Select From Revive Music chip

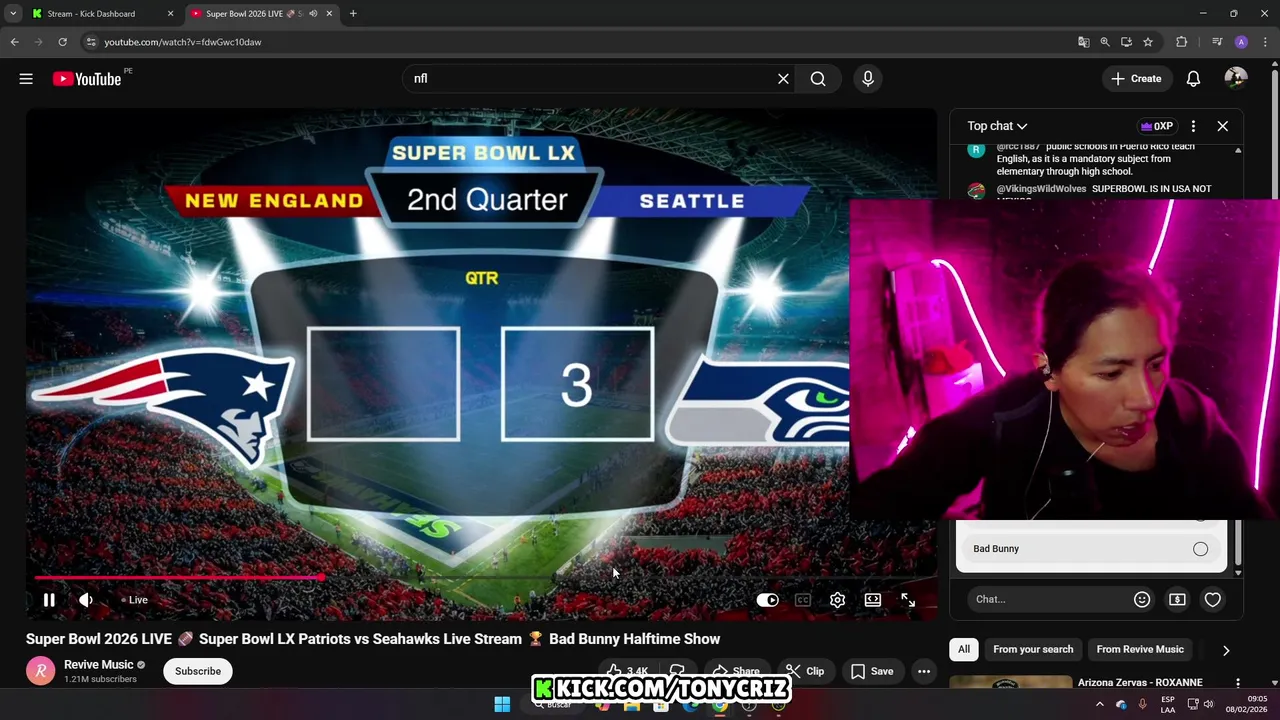click(1140, 649)
